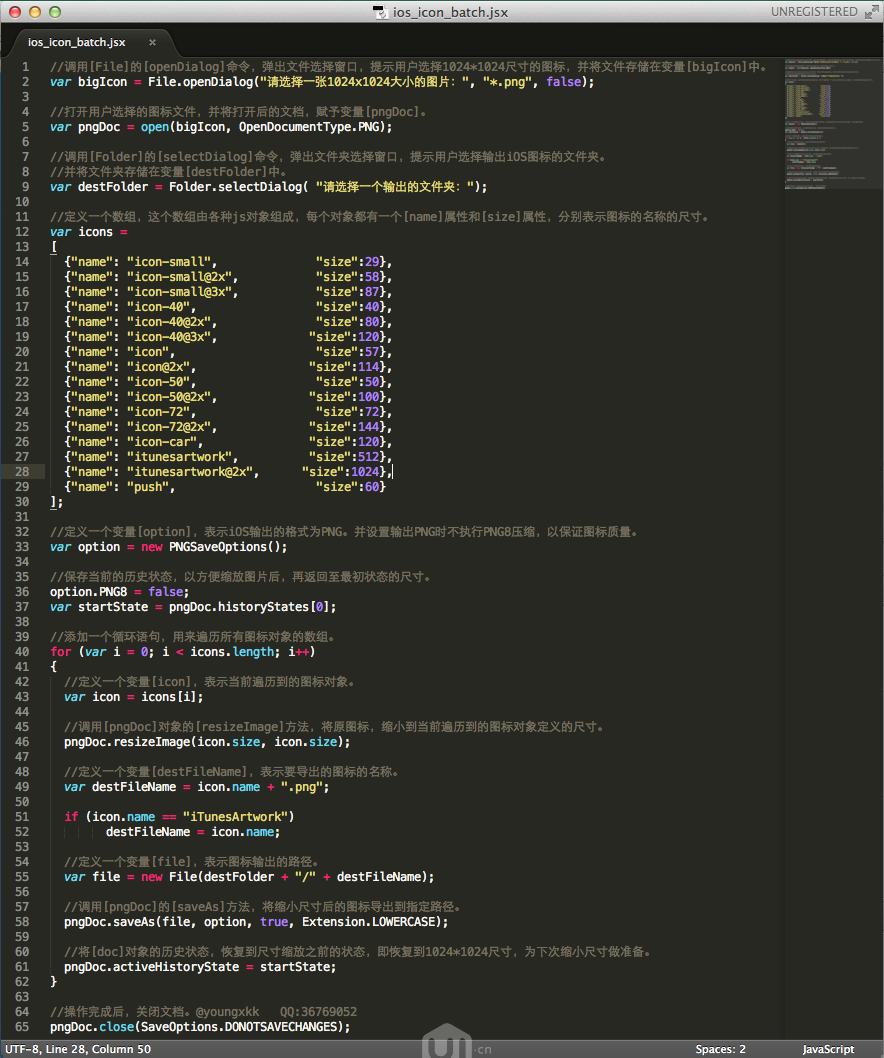
Task: Click option.PNG8 on line 36
Action: (88, 592)
